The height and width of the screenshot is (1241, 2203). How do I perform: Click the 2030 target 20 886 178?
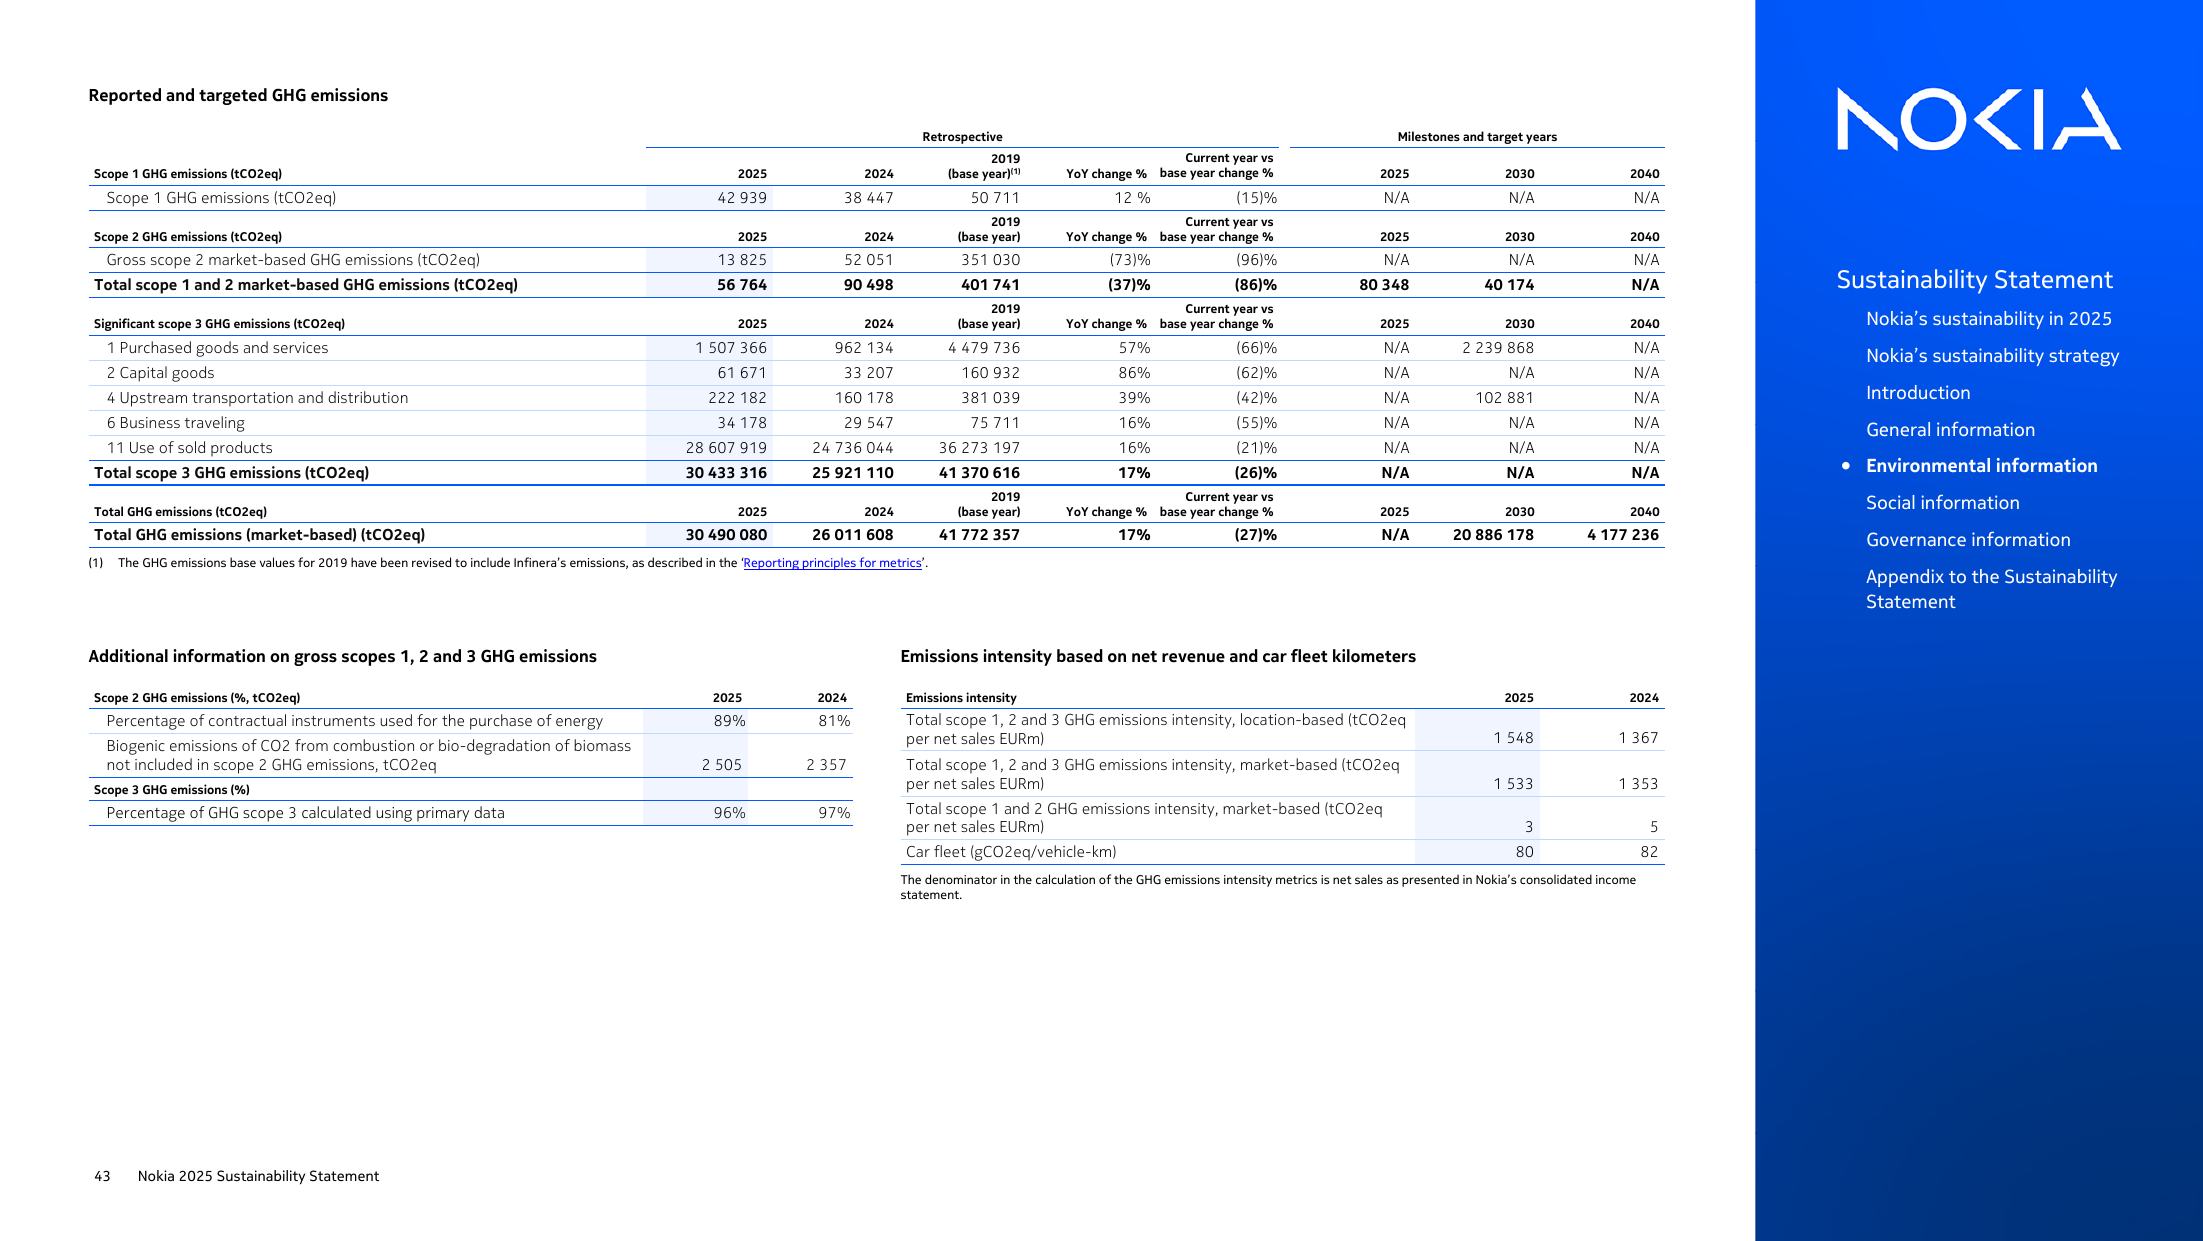pyautogui.click(x=1493, y=535)
